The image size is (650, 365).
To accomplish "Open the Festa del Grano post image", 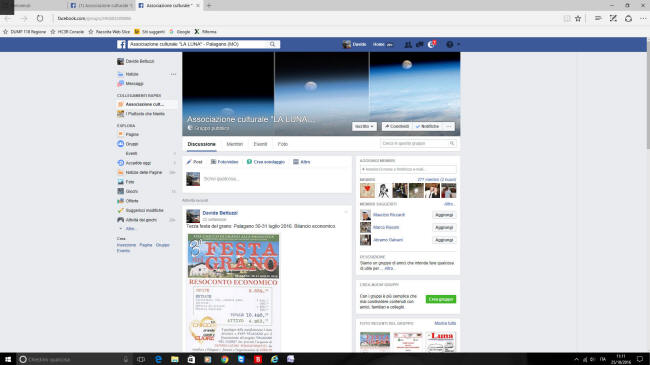I will point(233,292).
